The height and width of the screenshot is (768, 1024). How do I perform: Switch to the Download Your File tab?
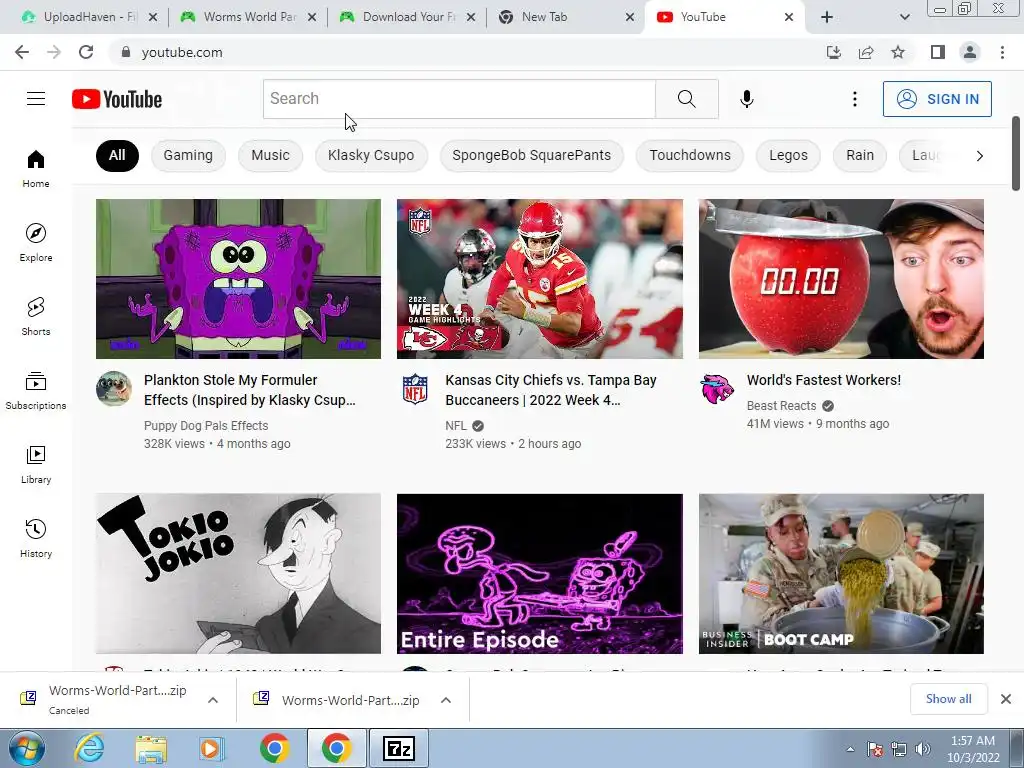click(x=408, y=17)
